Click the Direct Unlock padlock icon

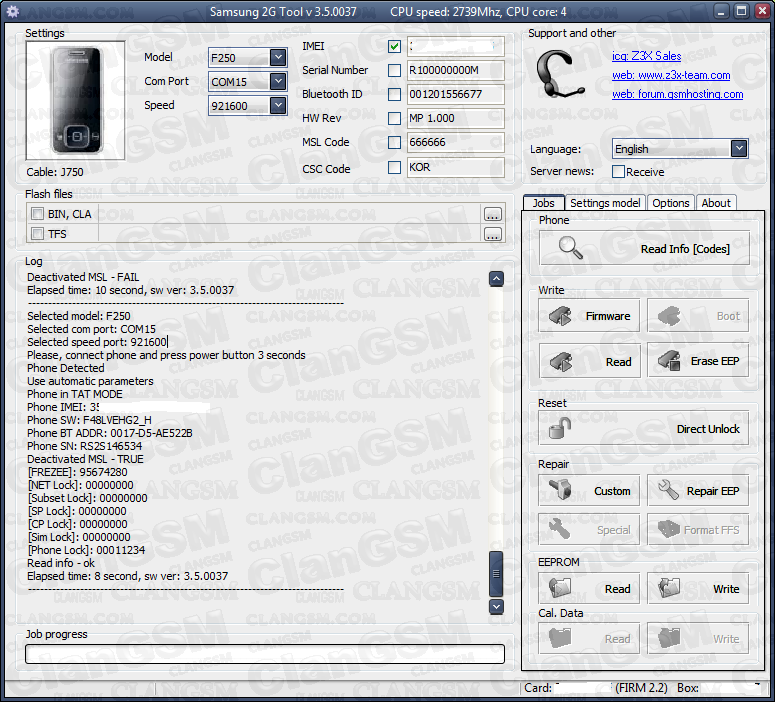[560, 428]
